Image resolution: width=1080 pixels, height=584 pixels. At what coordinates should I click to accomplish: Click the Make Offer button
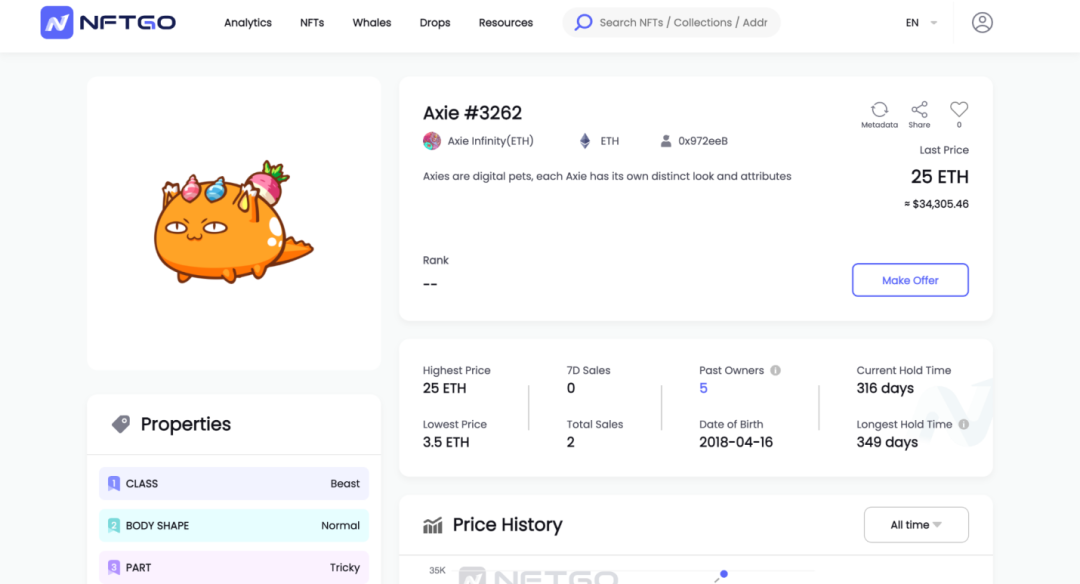tap(910, 280)
